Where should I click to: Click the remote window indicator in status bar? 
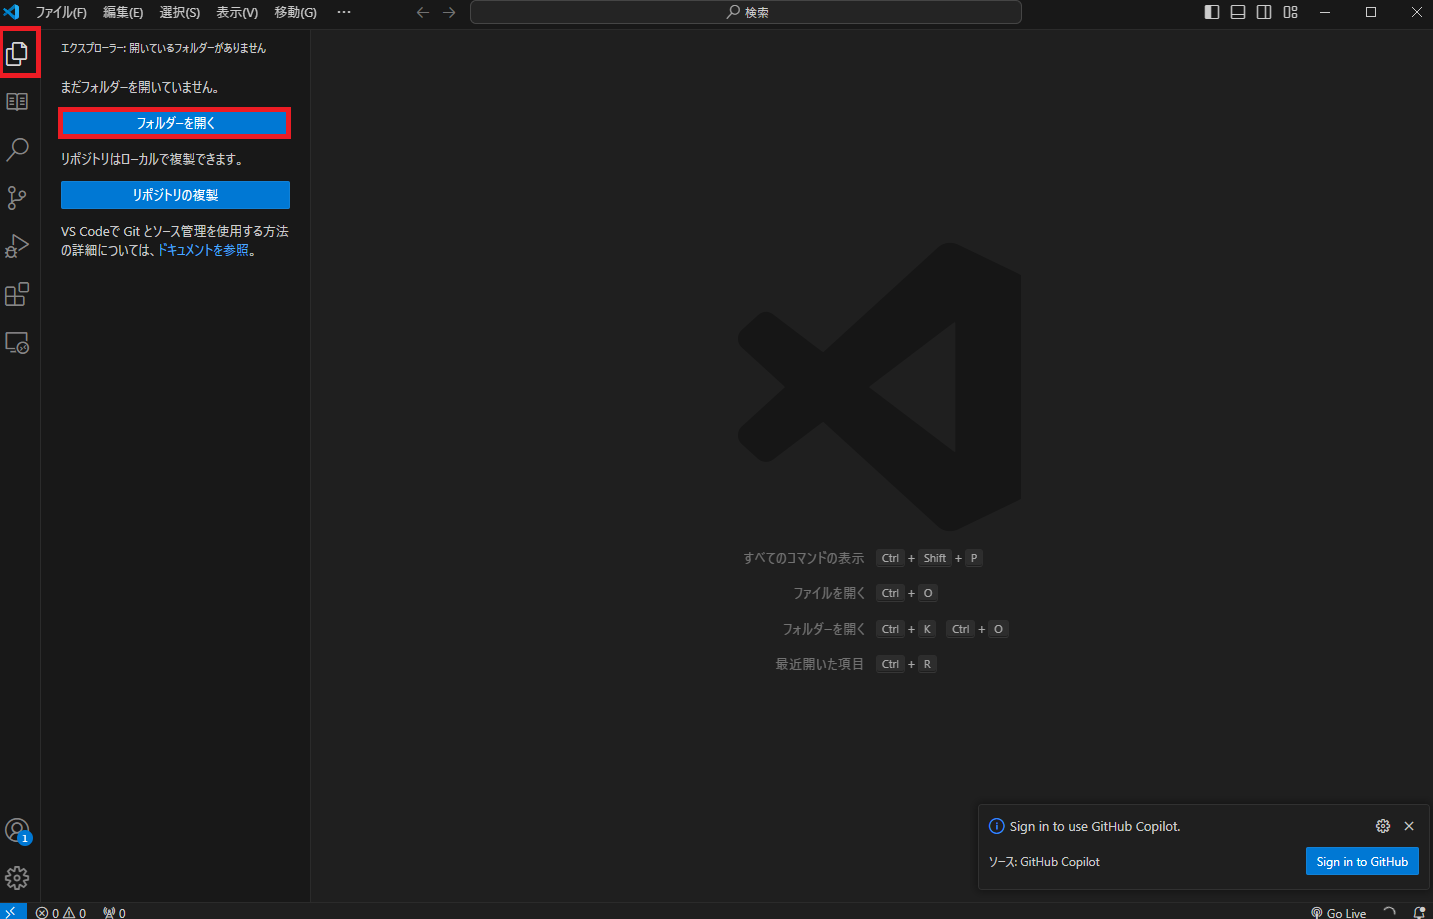13,911
